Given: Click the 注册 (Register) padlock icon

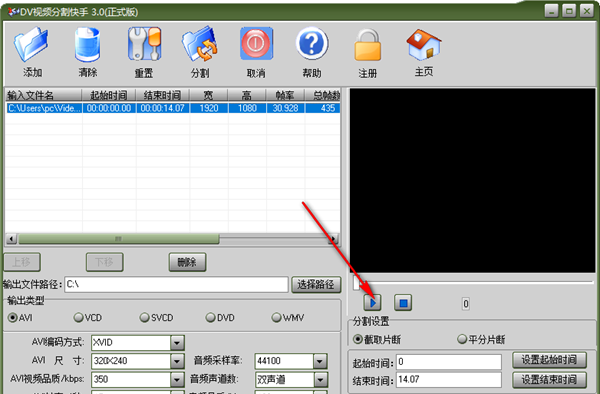Looking at the screenshot, I should coord(367,45).
